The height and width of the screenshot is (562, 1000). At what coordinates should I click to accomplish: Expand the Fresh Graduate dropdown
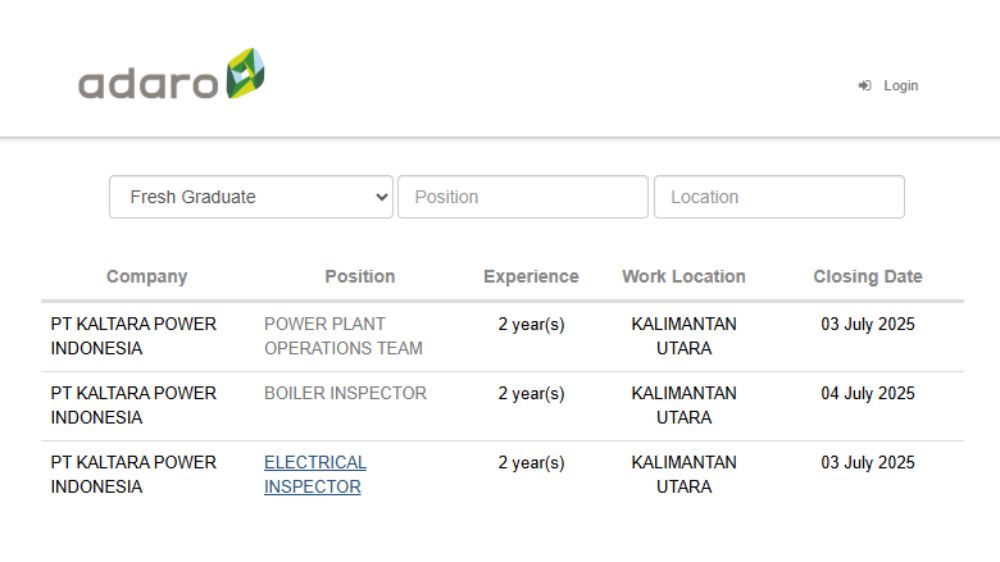[x=251, y=197]
